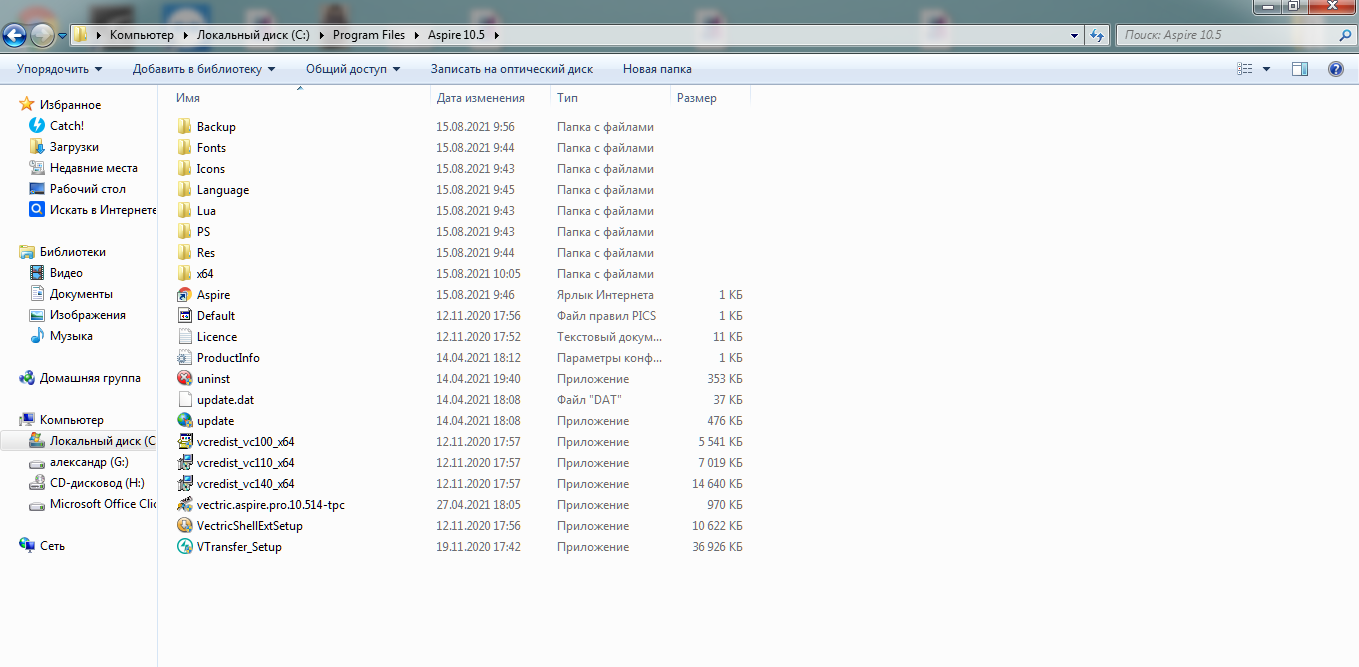
Task: Open the александр (G:) drive
Action: 89,462
